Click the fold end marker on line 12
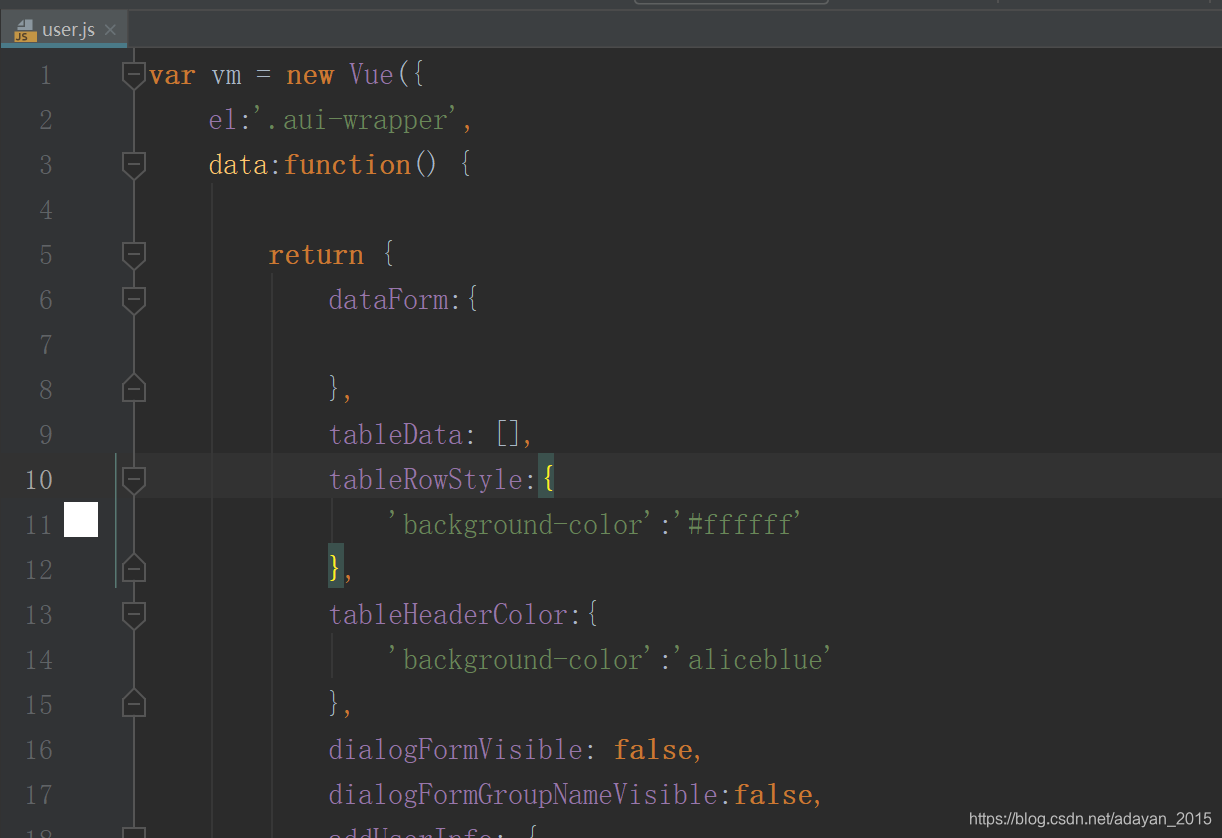Screen dimensions: 1222x838 coord(134,569)
